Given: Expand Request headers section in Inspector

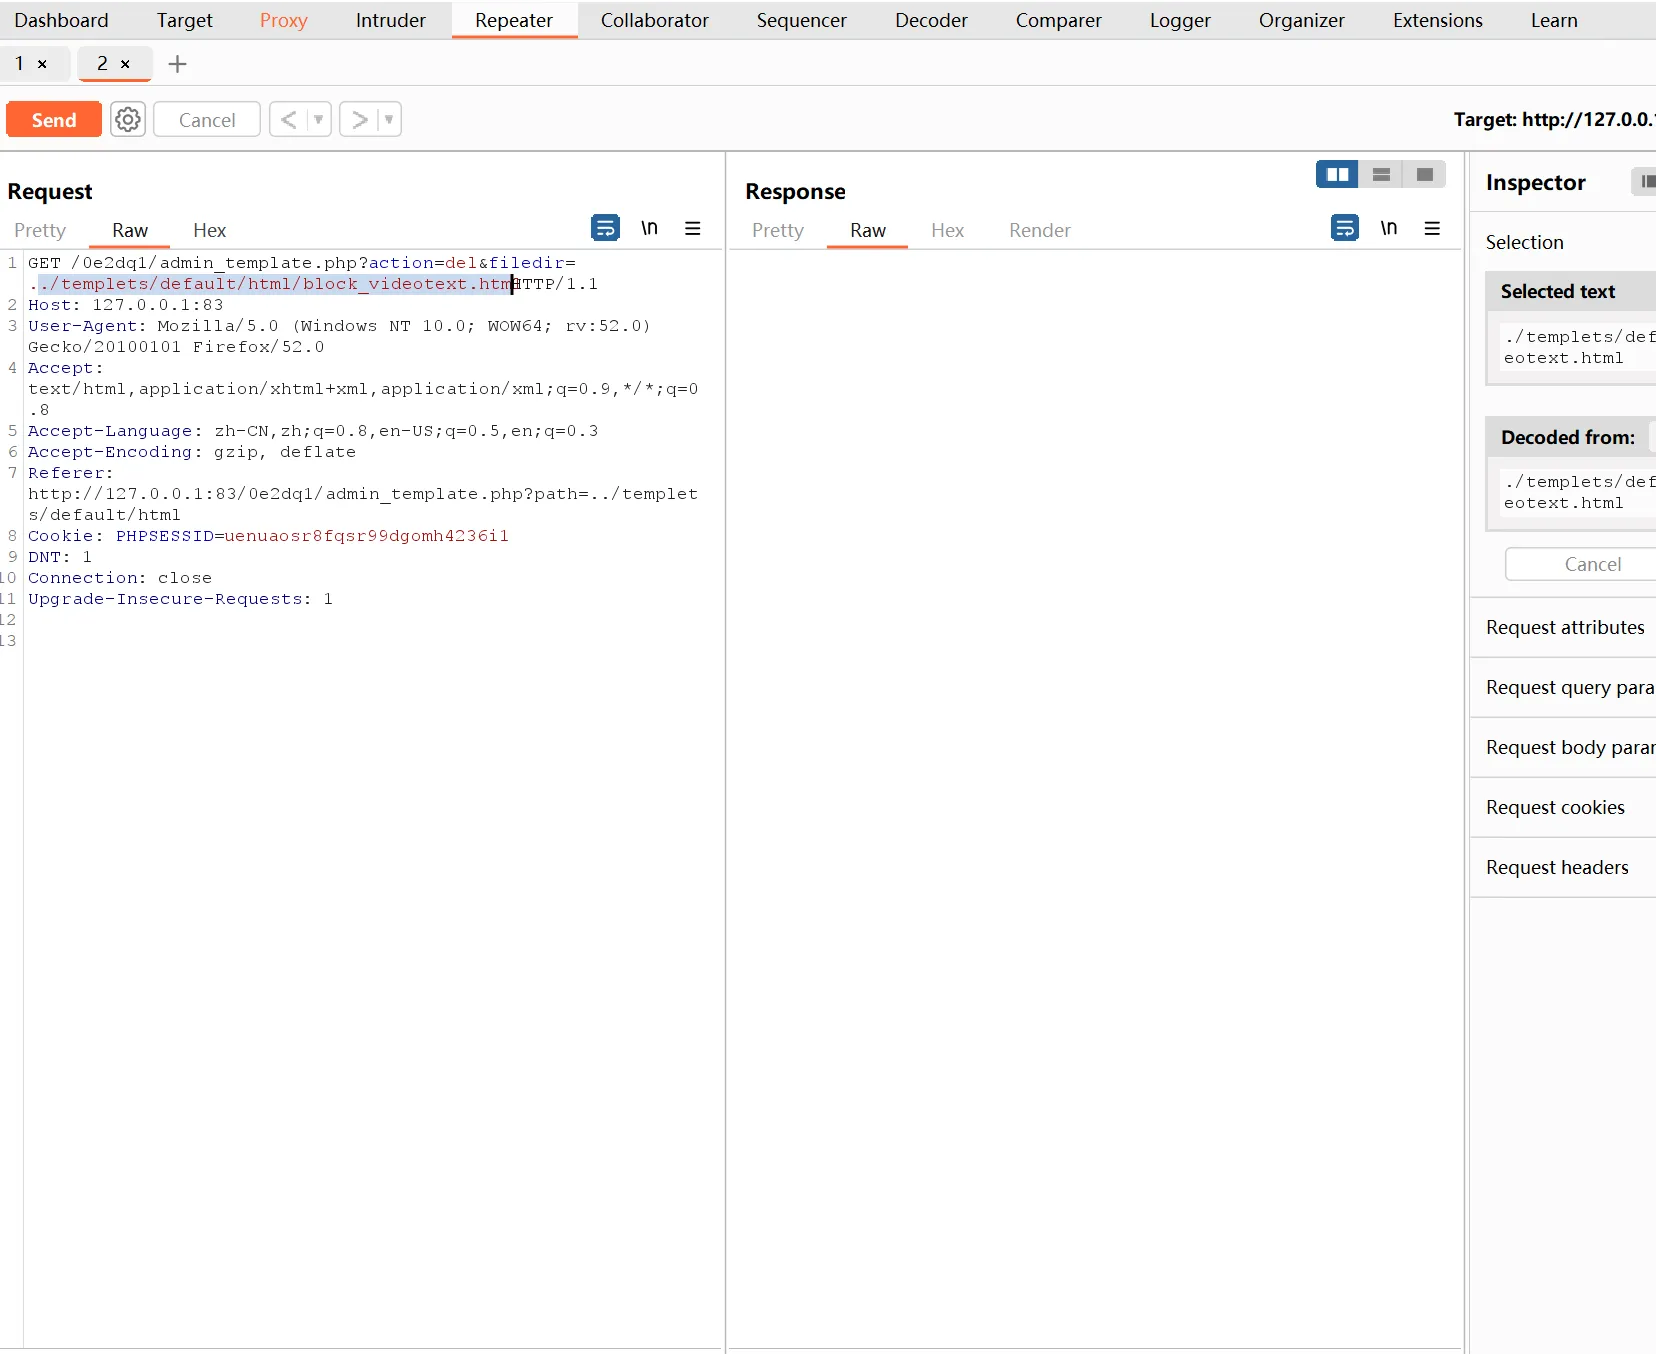Looking at the screenshot, I should (x=1557, y=867).
